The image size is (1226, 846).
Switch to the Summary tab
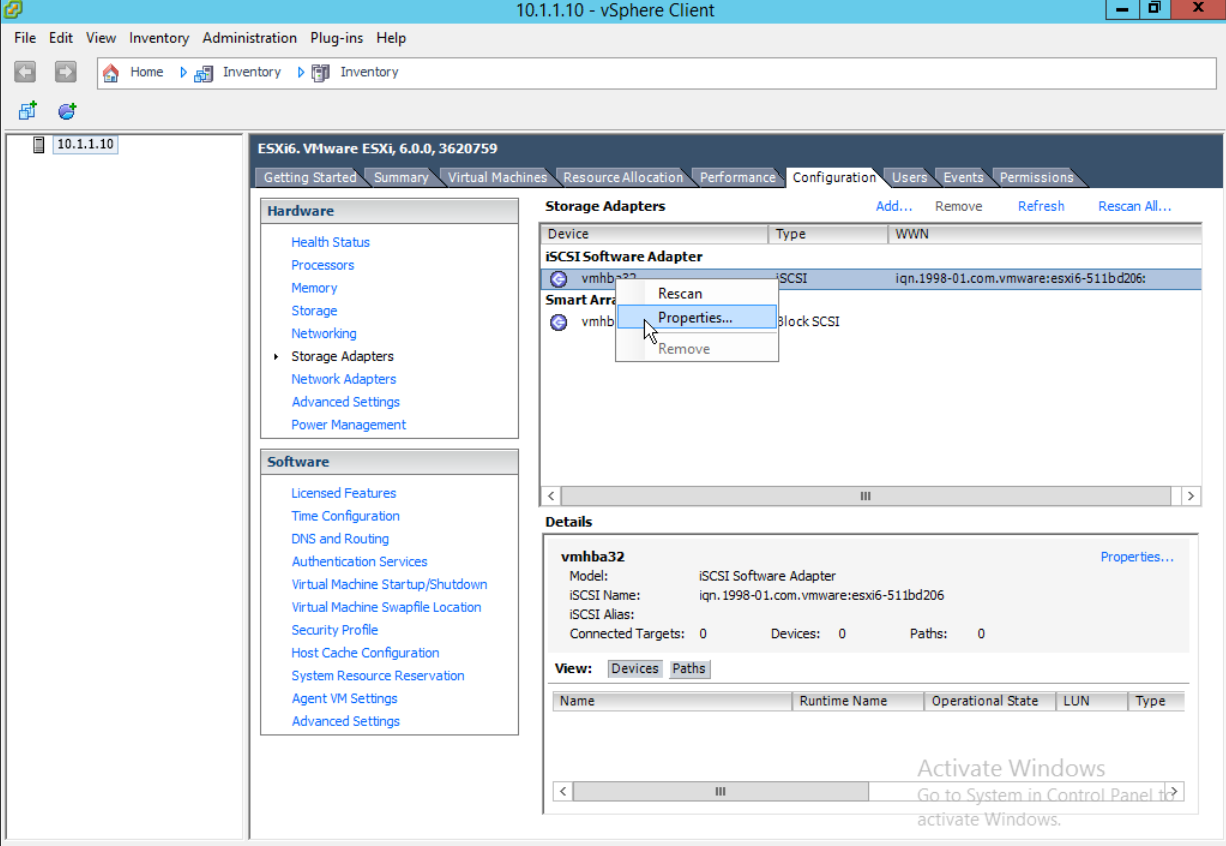tap(400, 177)
